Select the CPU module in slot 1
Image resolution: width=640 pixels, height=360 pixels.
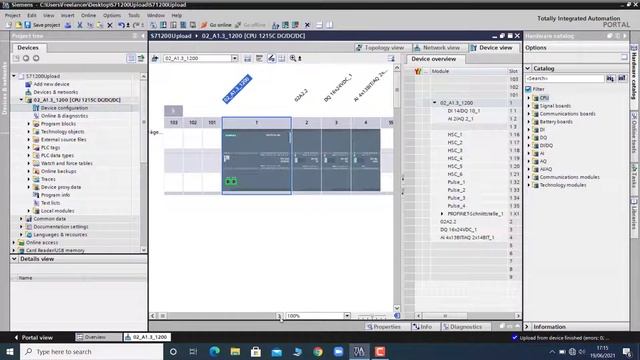[257, 160]
